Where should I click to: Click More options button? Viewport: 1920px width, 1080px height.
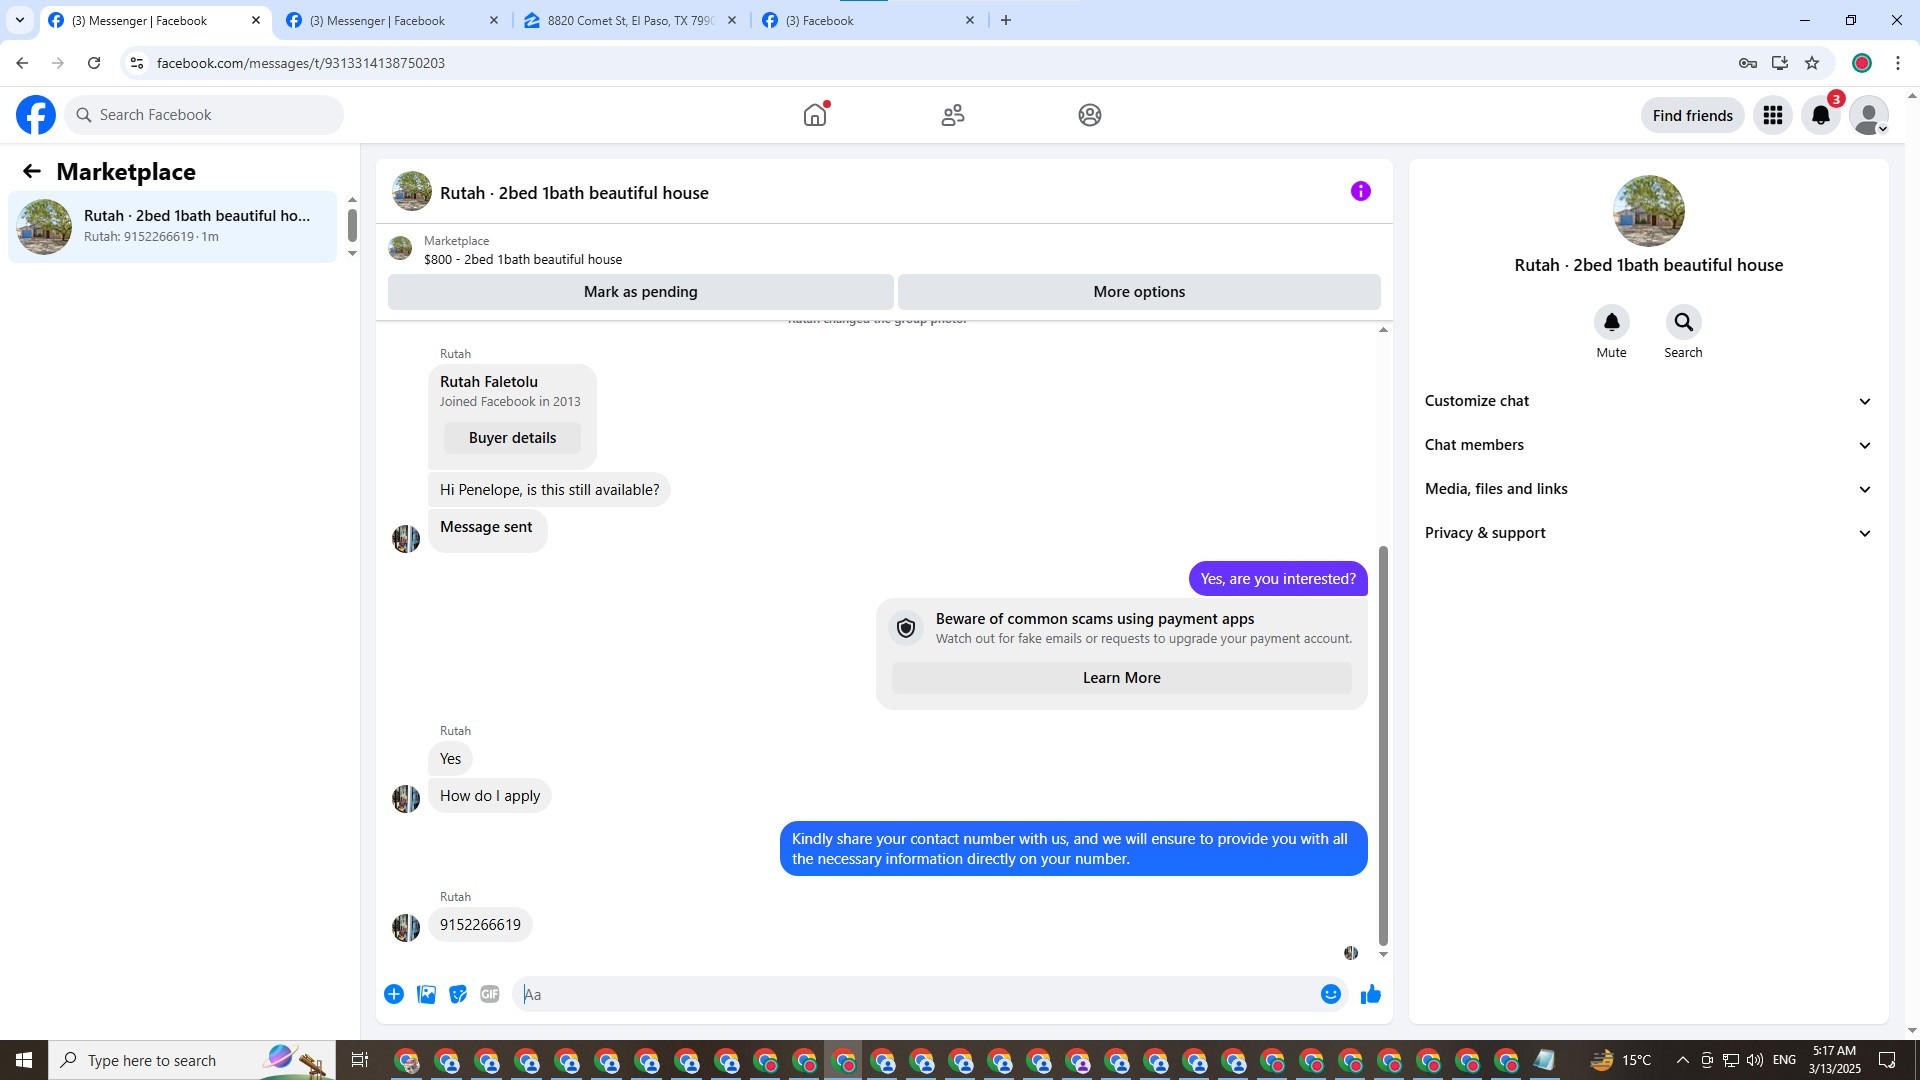tap(1139, 292)
